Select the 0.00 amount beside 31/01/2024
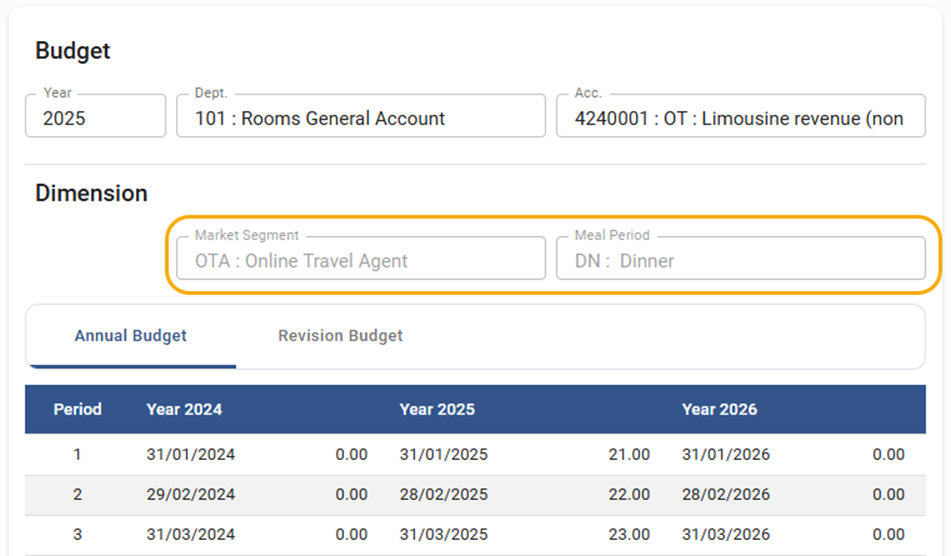951x556 pixels. click(351, 454)
